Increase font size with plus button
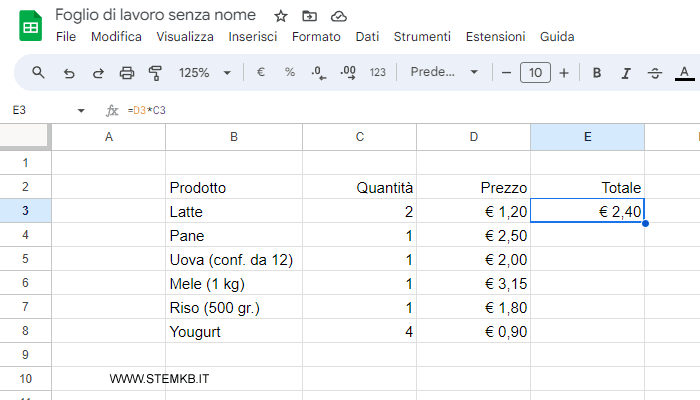700x400 pixels. tap(564, 72)
